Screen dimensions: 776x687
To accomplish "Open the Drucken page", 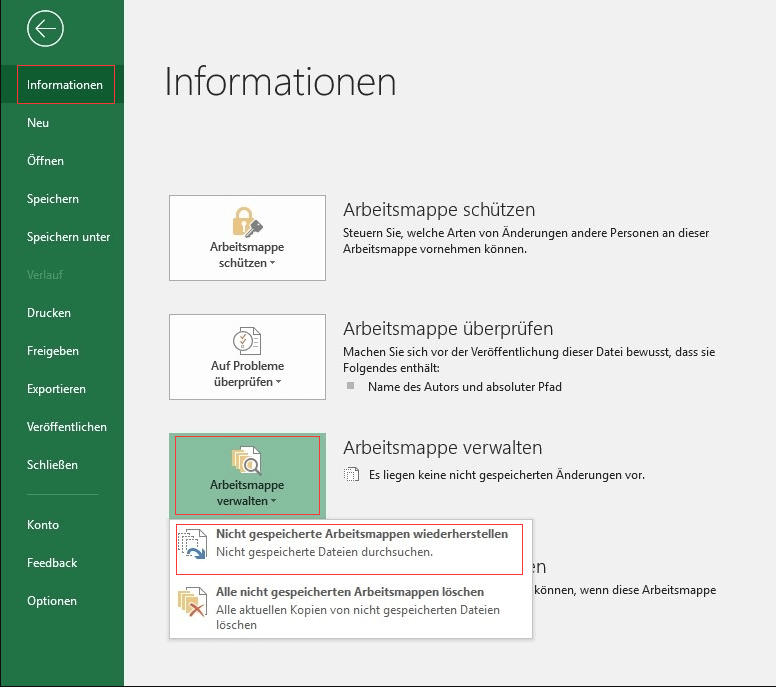I will [x=49, y=313].
